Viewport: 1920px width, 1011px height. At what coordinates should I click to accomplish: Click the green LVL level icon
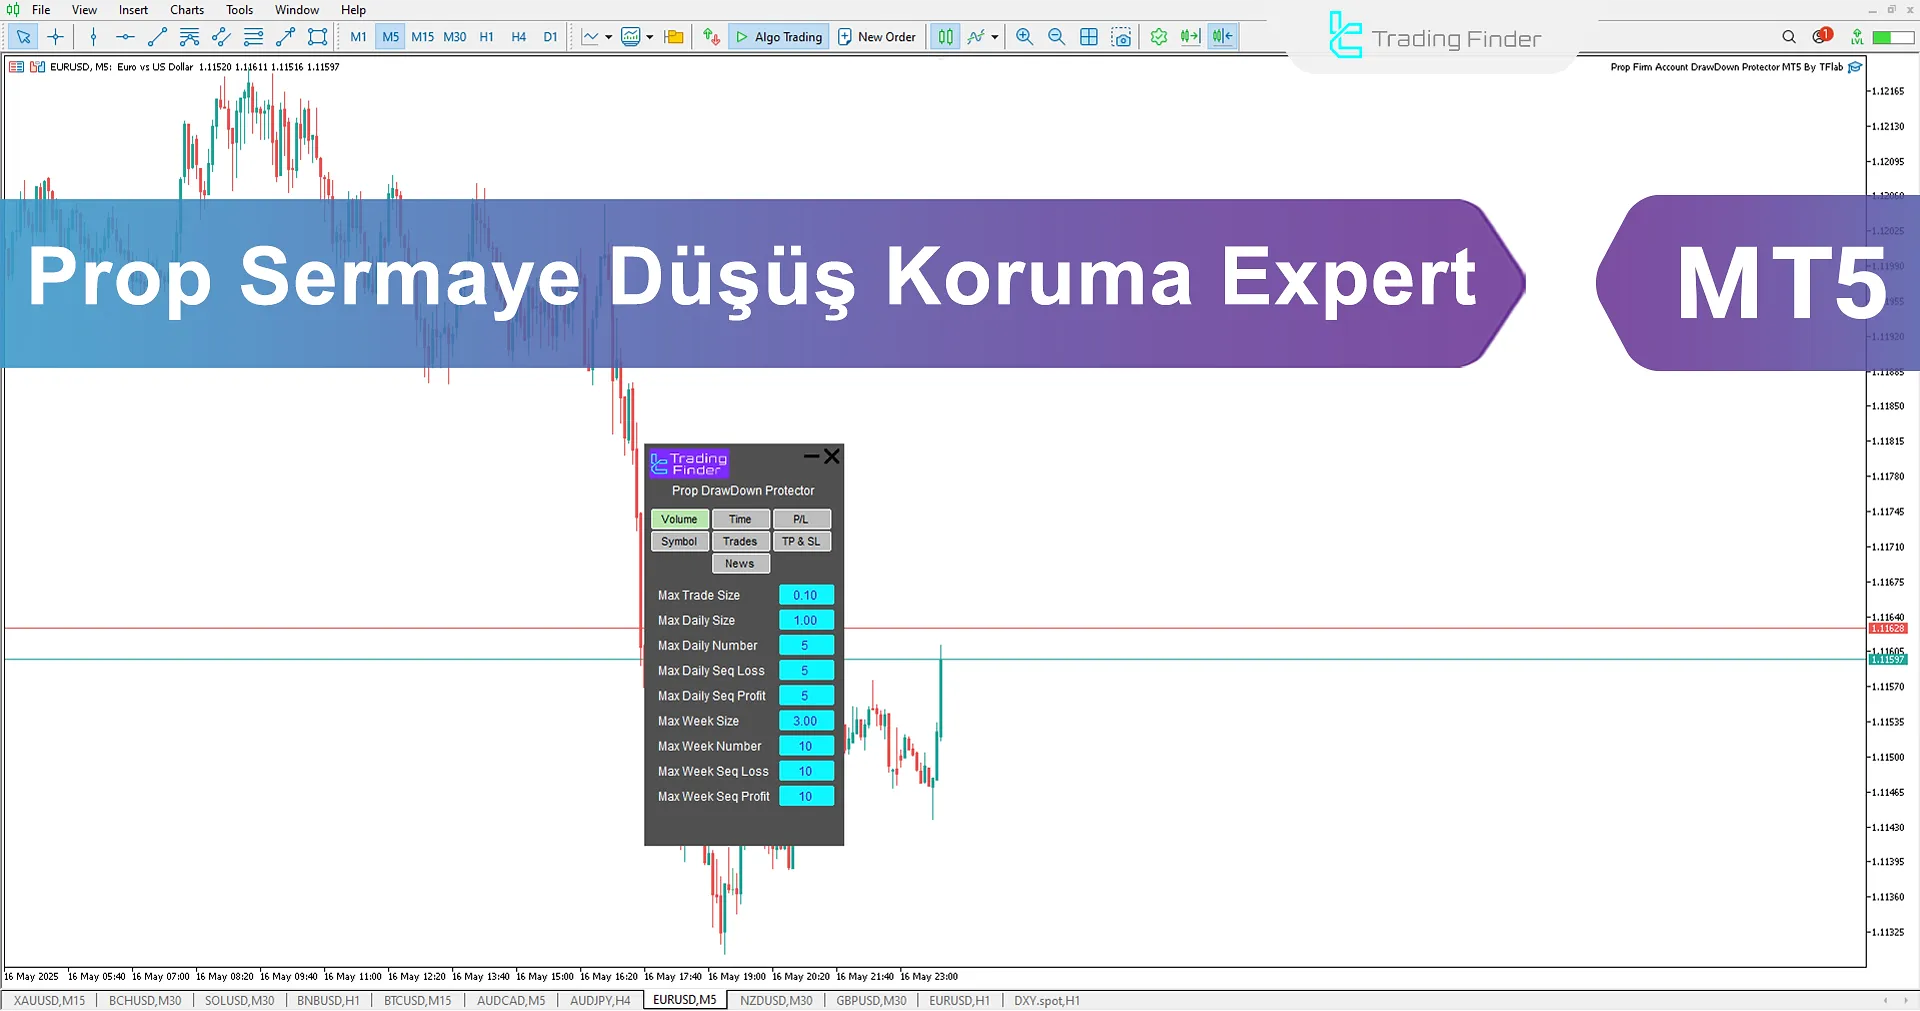point(1856,37)
